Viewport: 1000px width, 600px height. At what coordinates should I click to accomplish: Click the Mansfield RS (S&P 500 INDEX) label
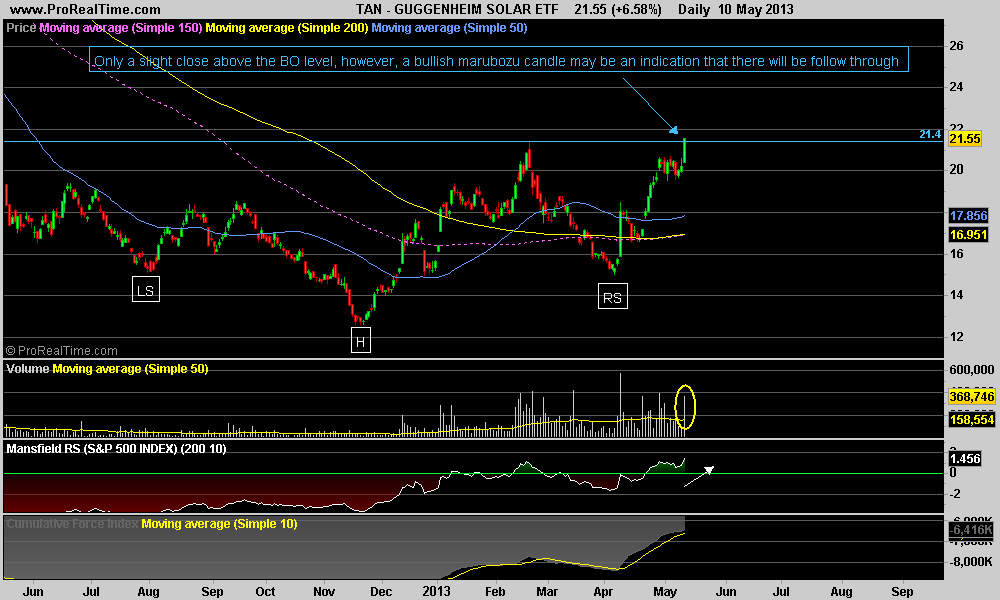pyautogui.click(x=116, y=448)
